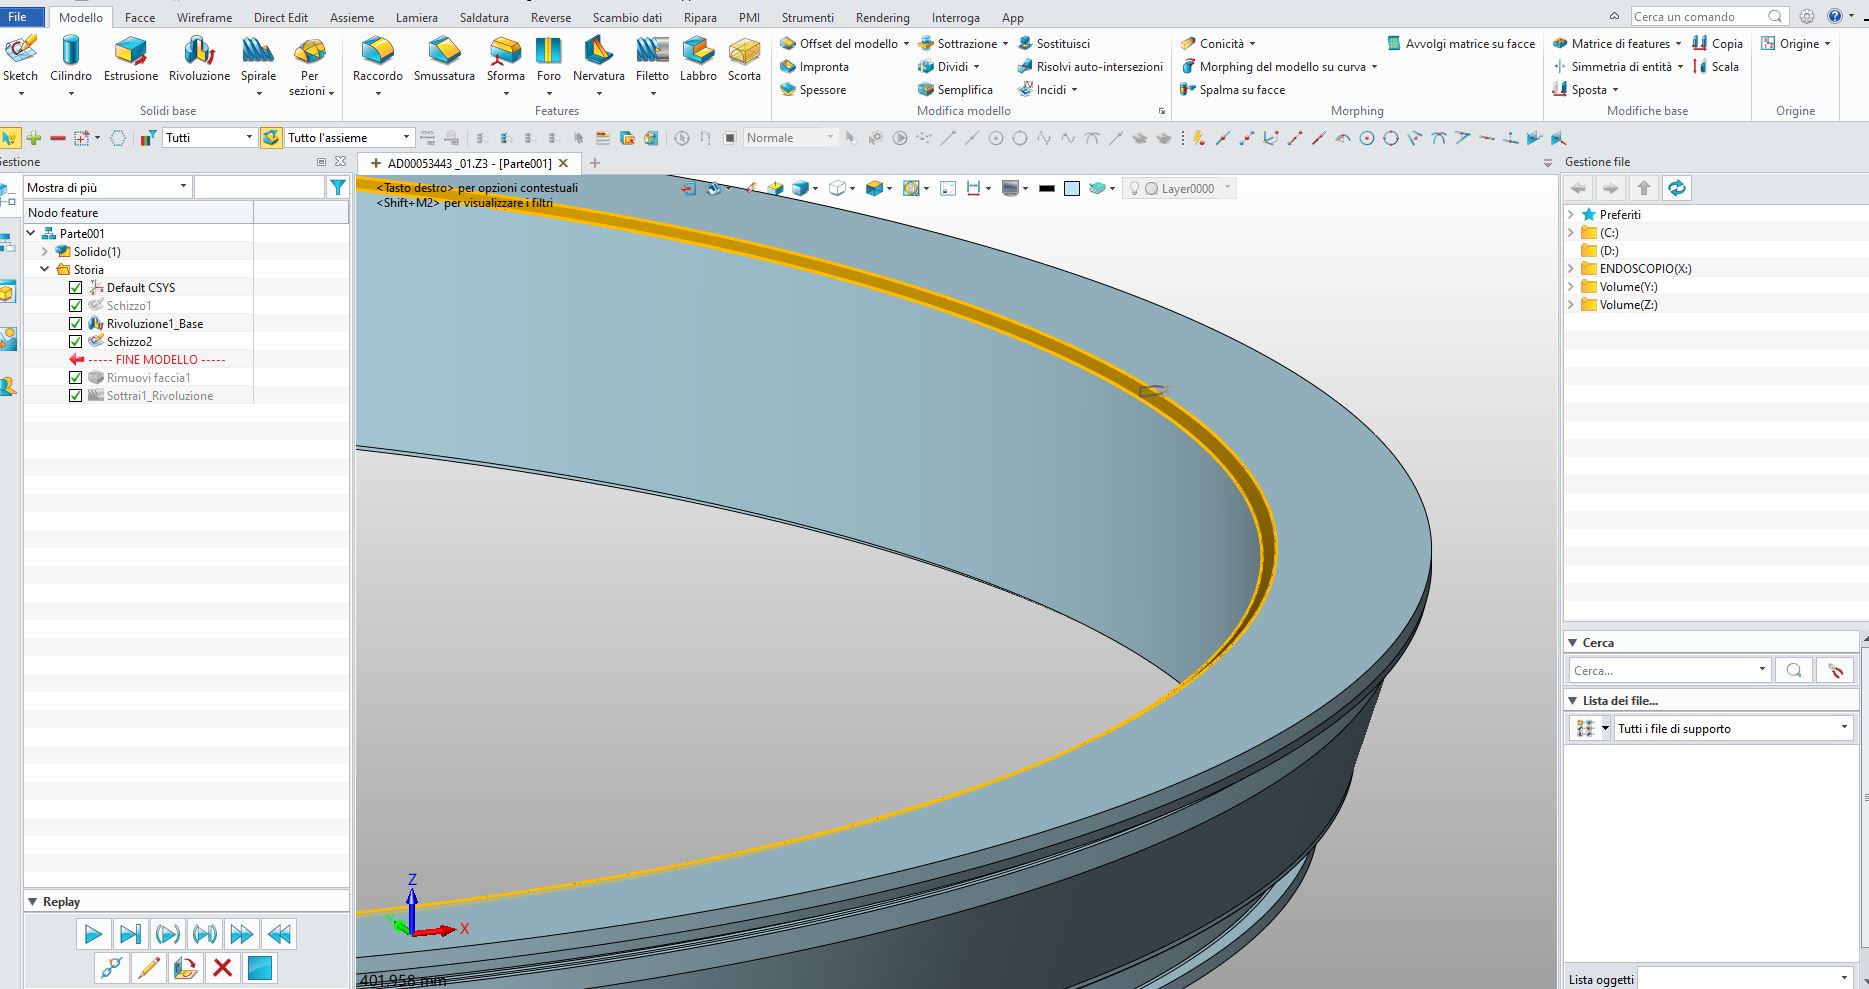Run Risolvi auto-intersezioni
Viewport: 1869px width, 989px height.
click(x=1090, y=67)
